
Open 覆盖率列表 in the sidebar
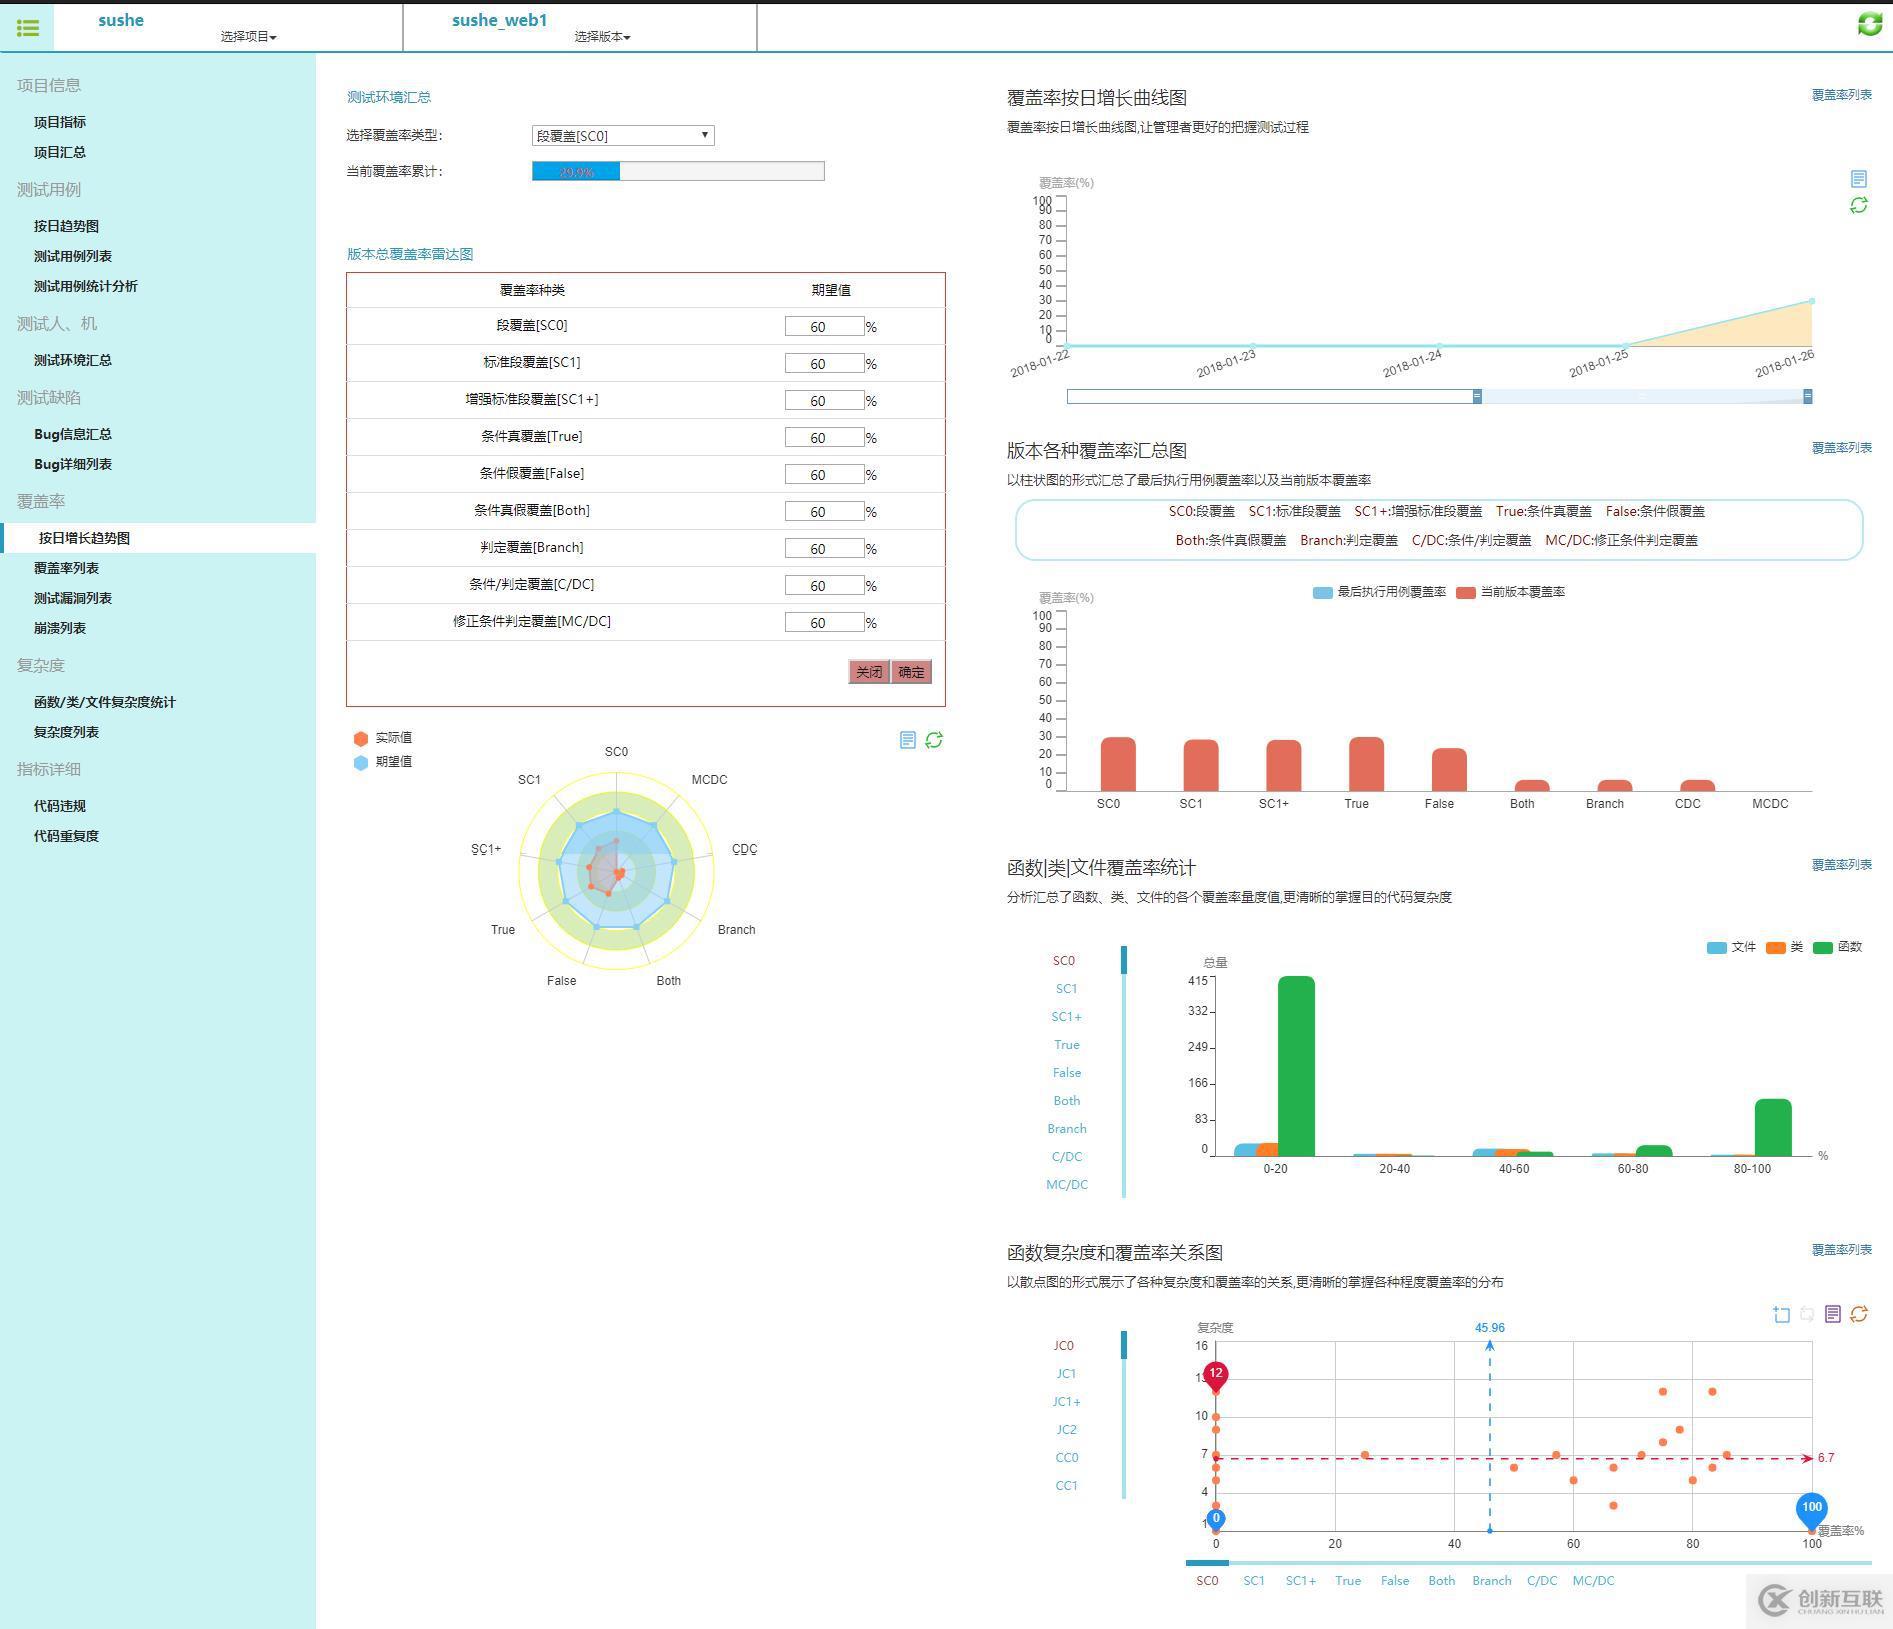66,568
